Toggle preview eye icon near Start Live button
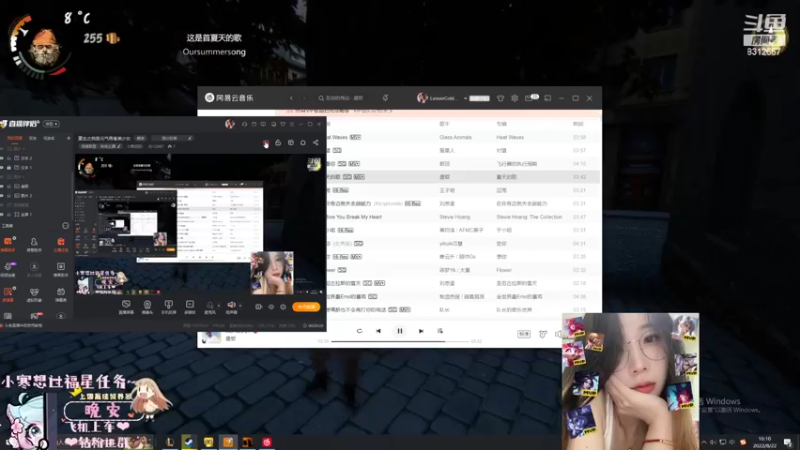Screen dimensions: 800x450 point(271,307)
